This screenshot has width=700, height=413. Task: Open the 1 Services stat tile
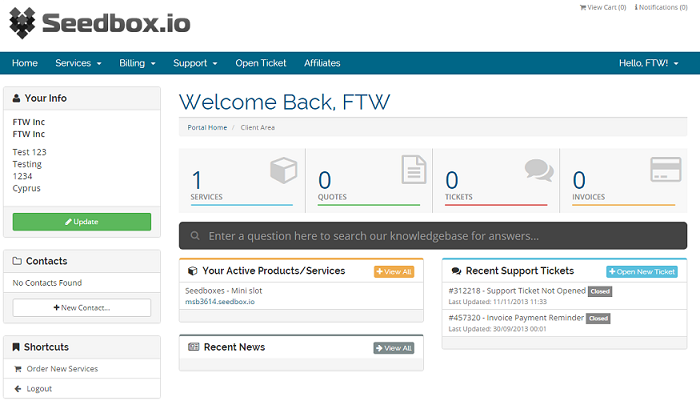click(x=242, y=180)
